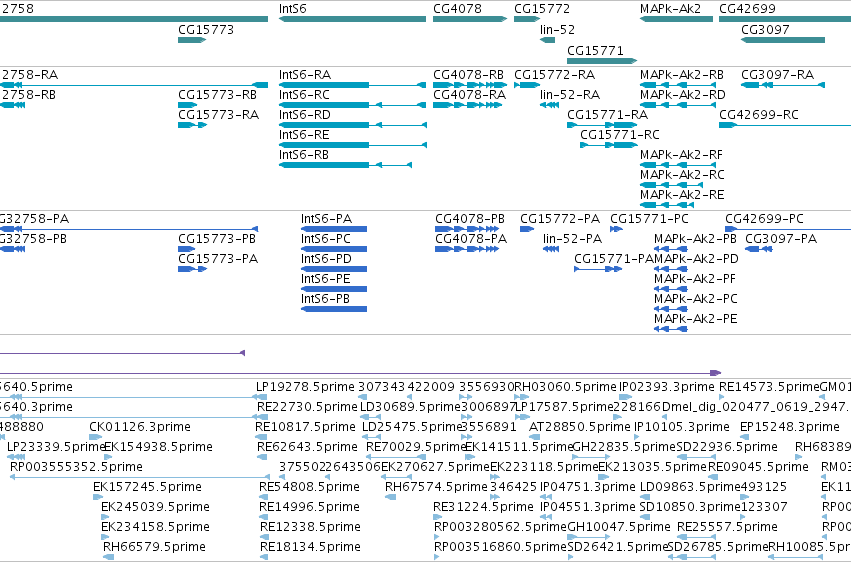Select the CG4078-PB protein label

470,219
